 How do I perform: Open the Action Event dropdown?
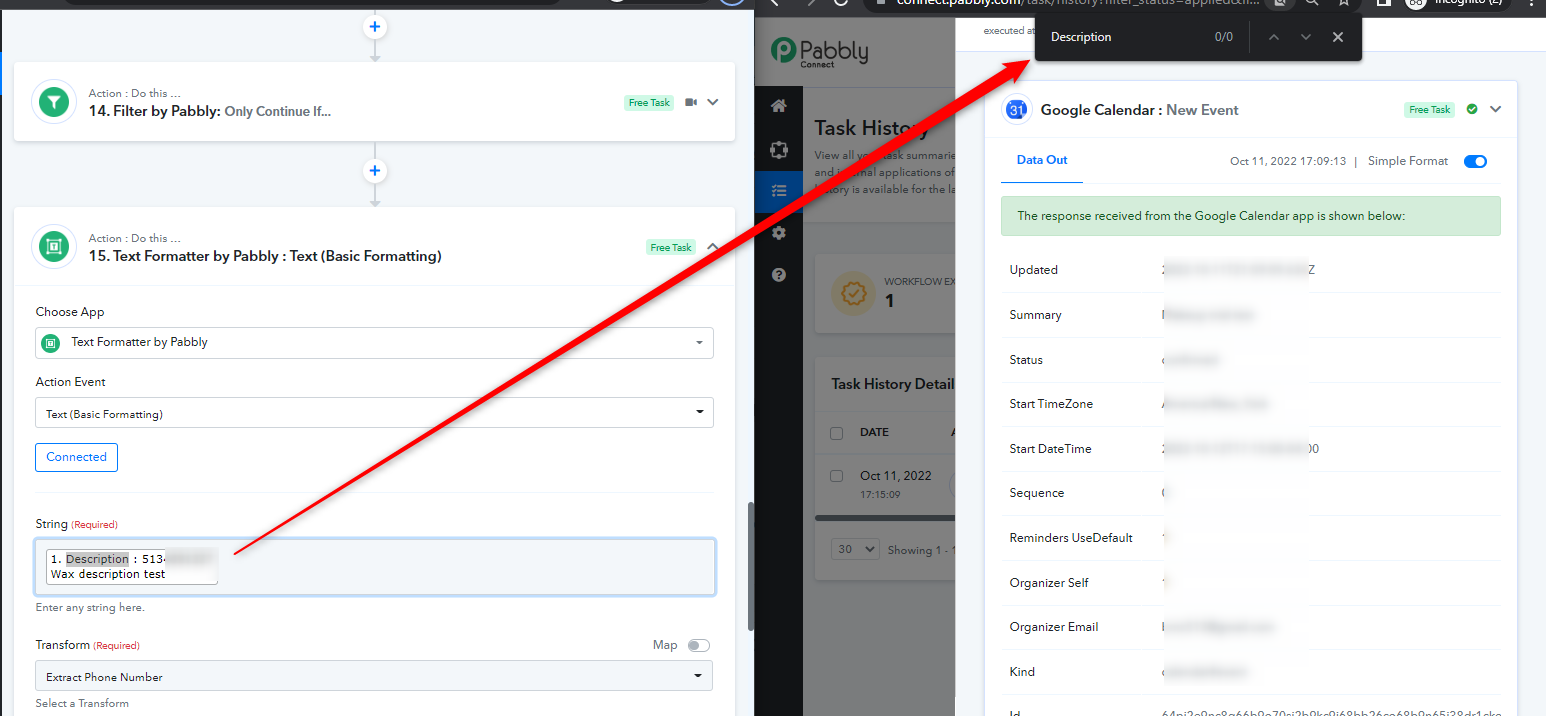[375, 413]
